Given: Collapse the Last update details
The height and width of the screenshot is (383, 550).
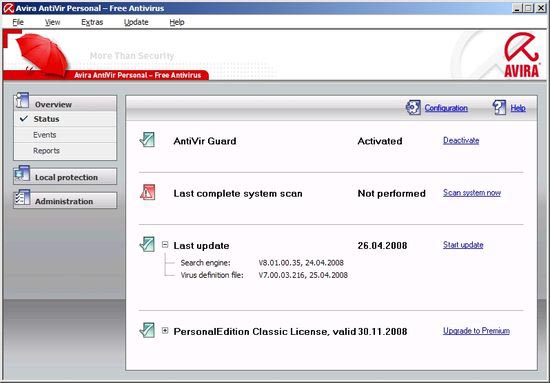Looking at the screenshot, I should (165, 244).
